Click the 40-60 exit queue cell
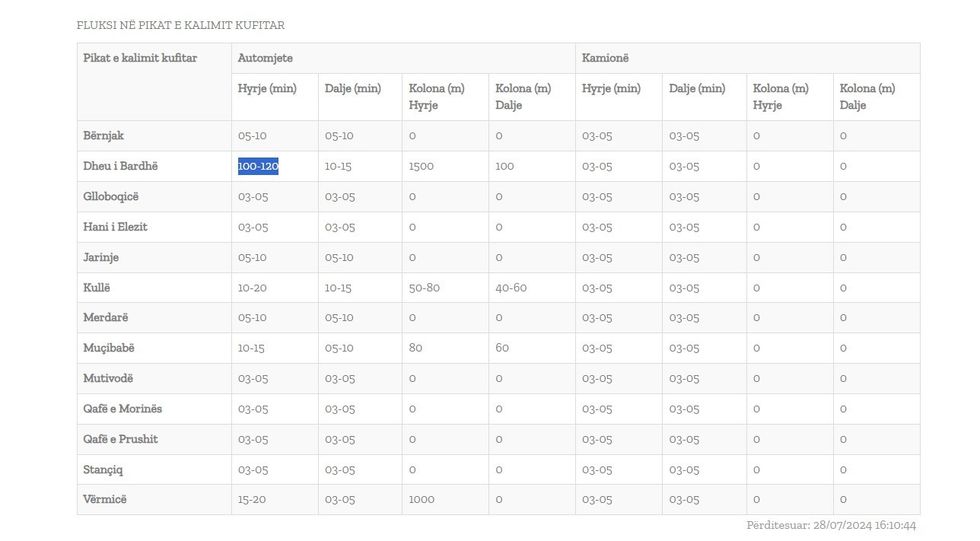Screen dimensions: 980x541 coord(511,288)
